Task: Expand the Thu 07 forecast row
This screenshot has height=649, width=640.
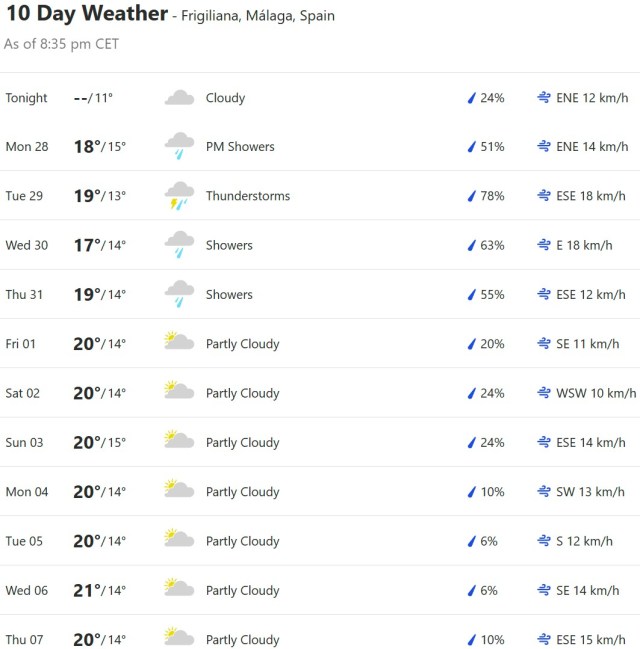Action: tap(320, 639)
